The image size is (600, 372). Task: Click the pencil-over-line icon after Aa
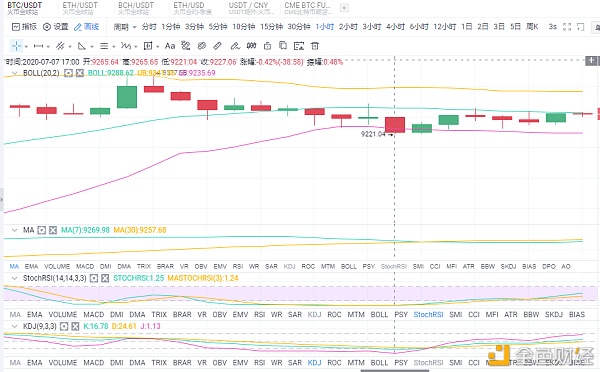(x=186, y=46)
